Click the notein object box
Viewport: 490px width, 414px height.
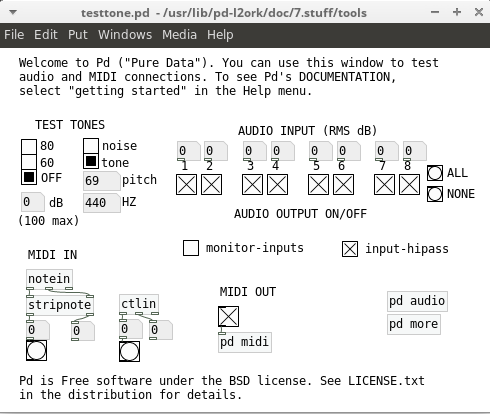tap(49, 279)
